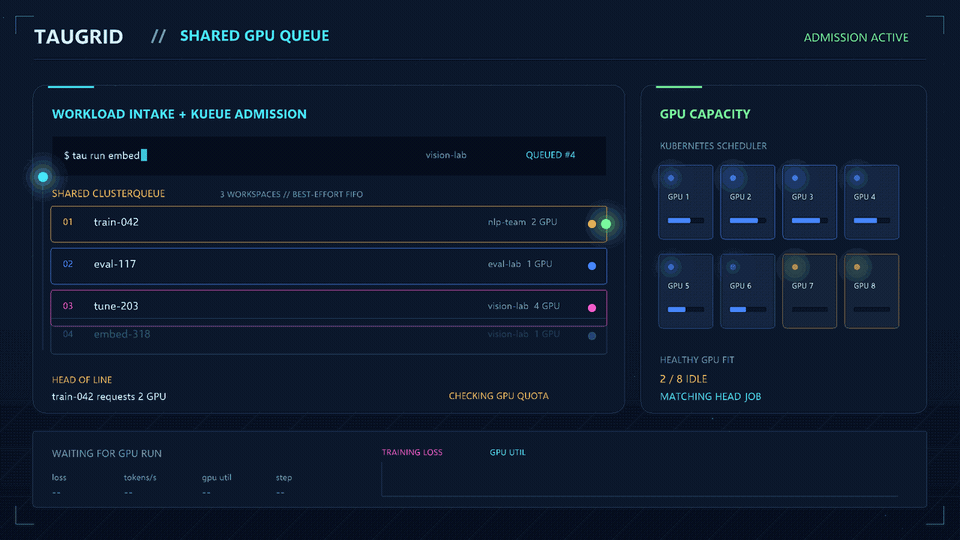The height and width of the screenshot is (540, 960).
Task: Click the tokens/s metric label
Action: pos(140,478)
